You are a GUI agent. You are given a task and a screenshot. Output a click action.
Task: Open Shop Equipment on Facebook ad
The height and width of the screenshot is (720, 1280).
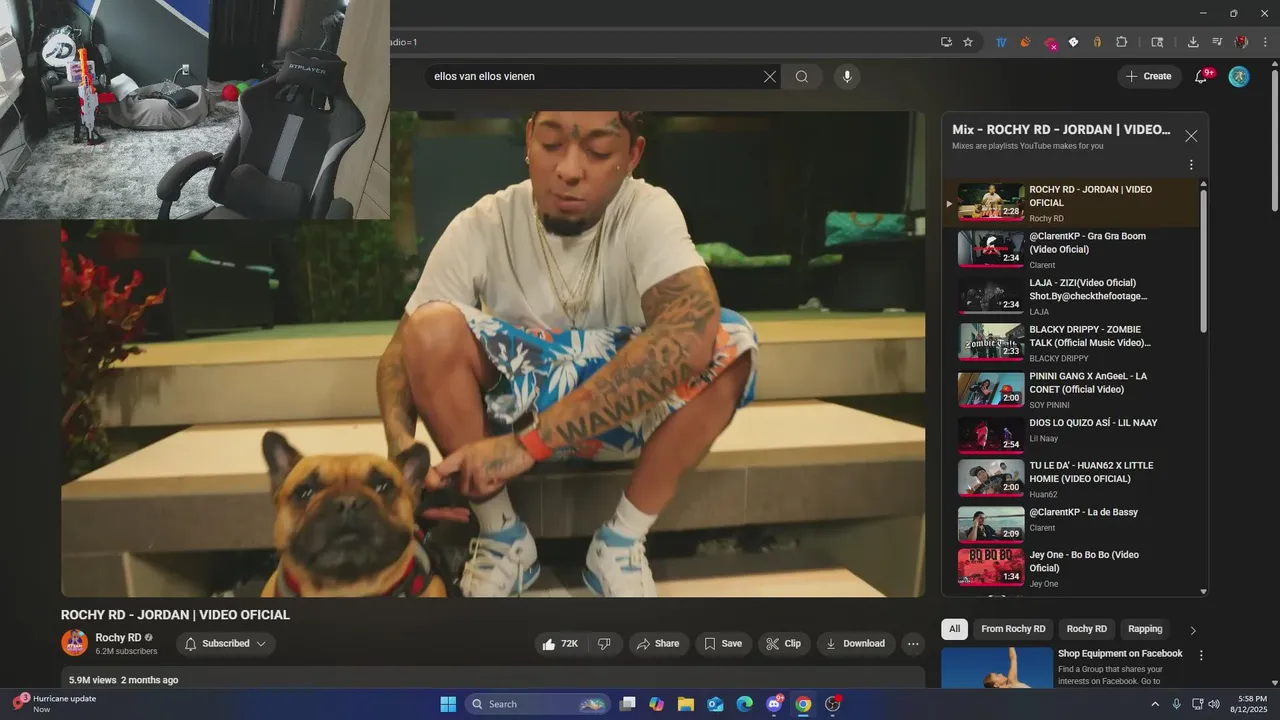(1120, 654)
